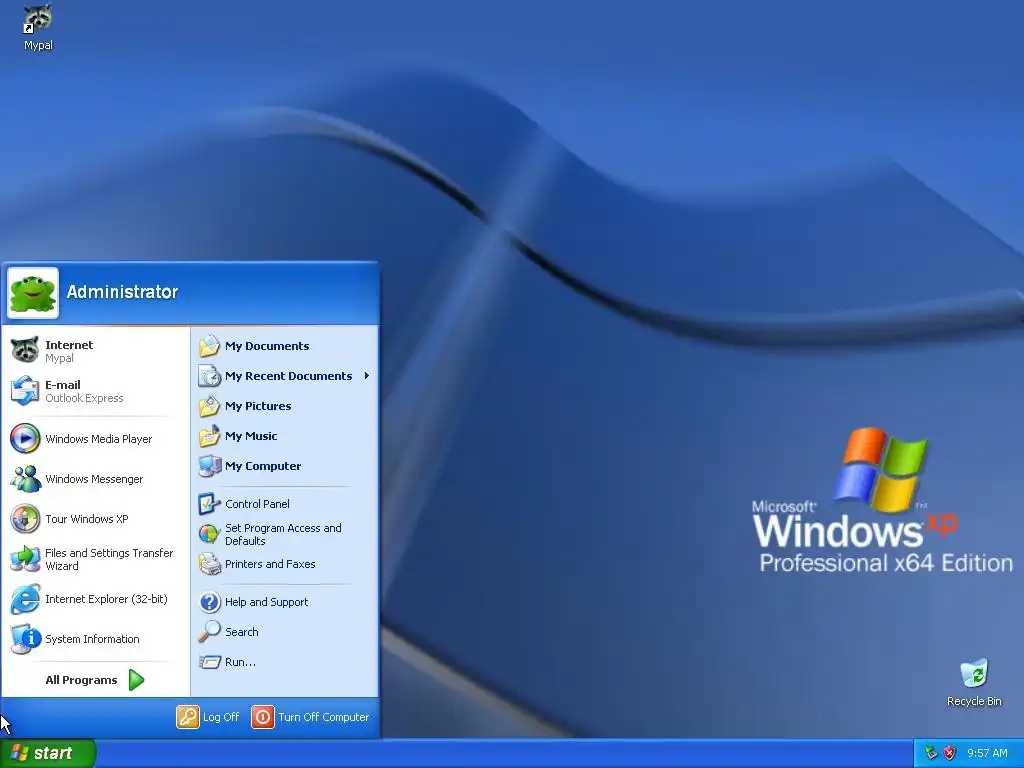Start Tour Windows XP icon
1024x768 pixels.
point(25,519)
